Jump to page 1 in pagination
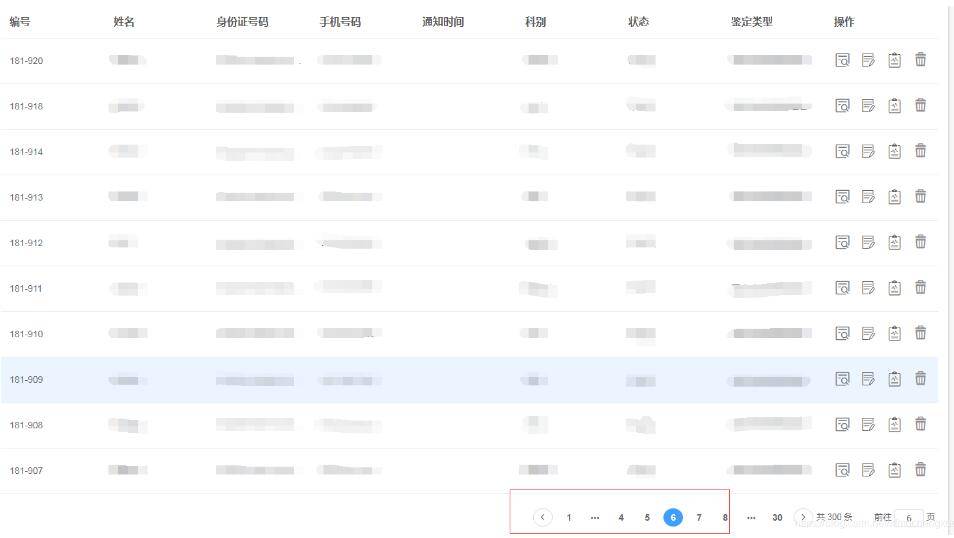This screenshot has width=954, height=538. click(x=569, y=517)
